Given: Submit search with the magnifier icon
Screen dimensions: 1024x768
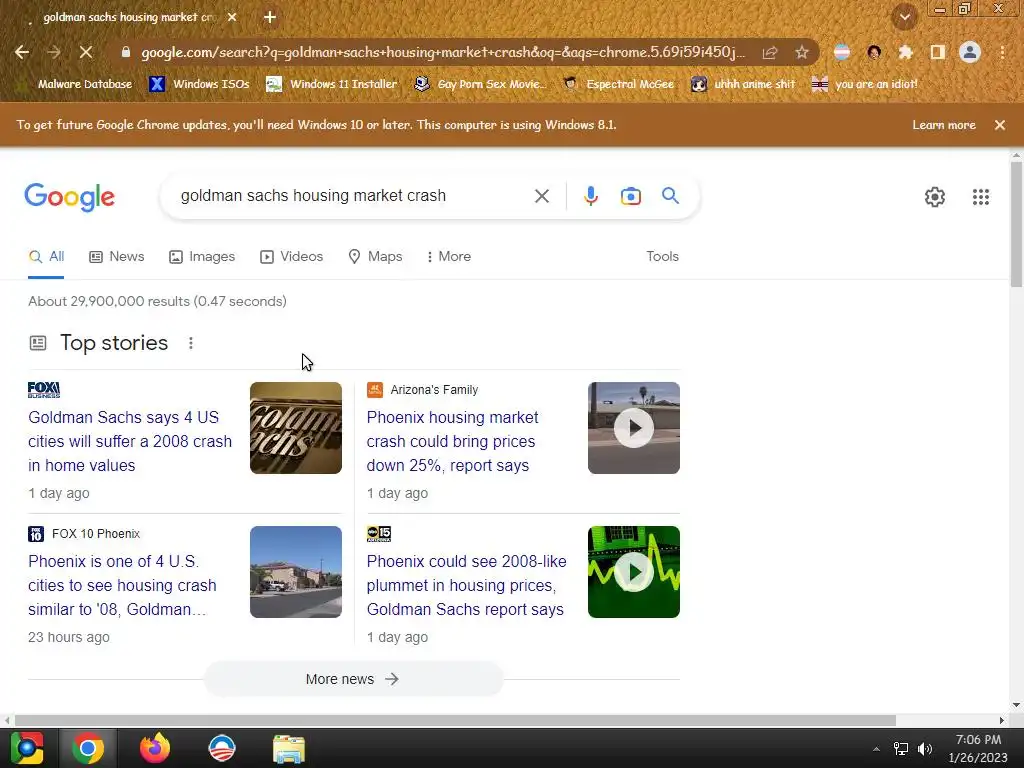Looking at the screenshot, I should pyautogui.click(x=671, y=195).
